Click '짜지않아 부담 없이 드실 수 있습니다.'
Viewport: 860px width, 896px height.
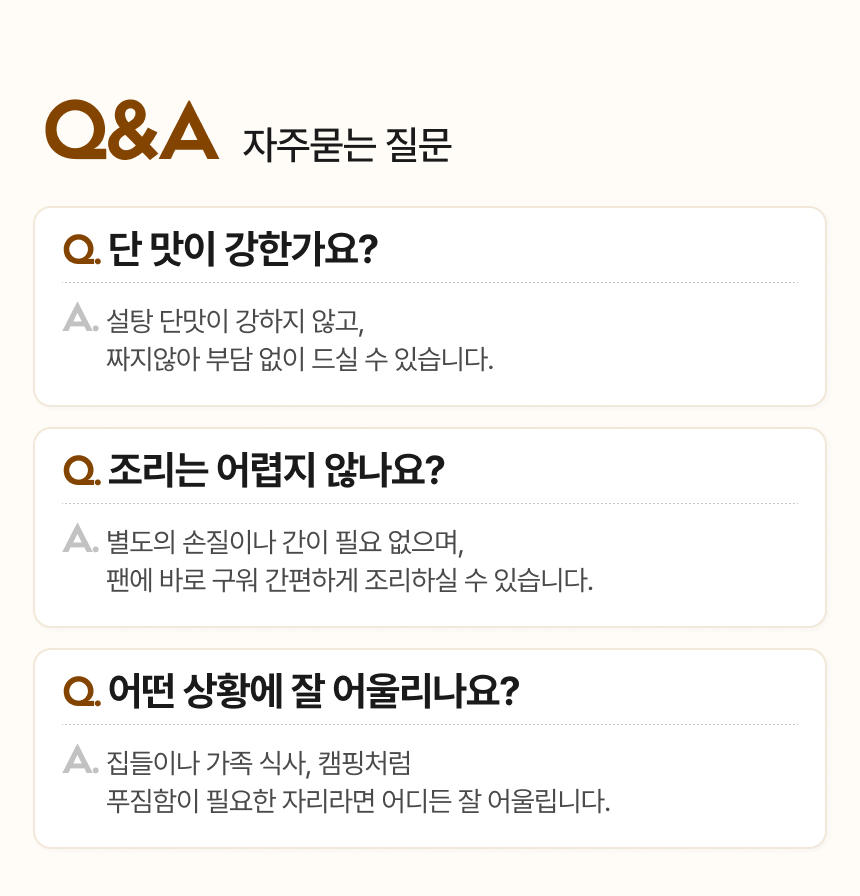click(x=300, y=358)
